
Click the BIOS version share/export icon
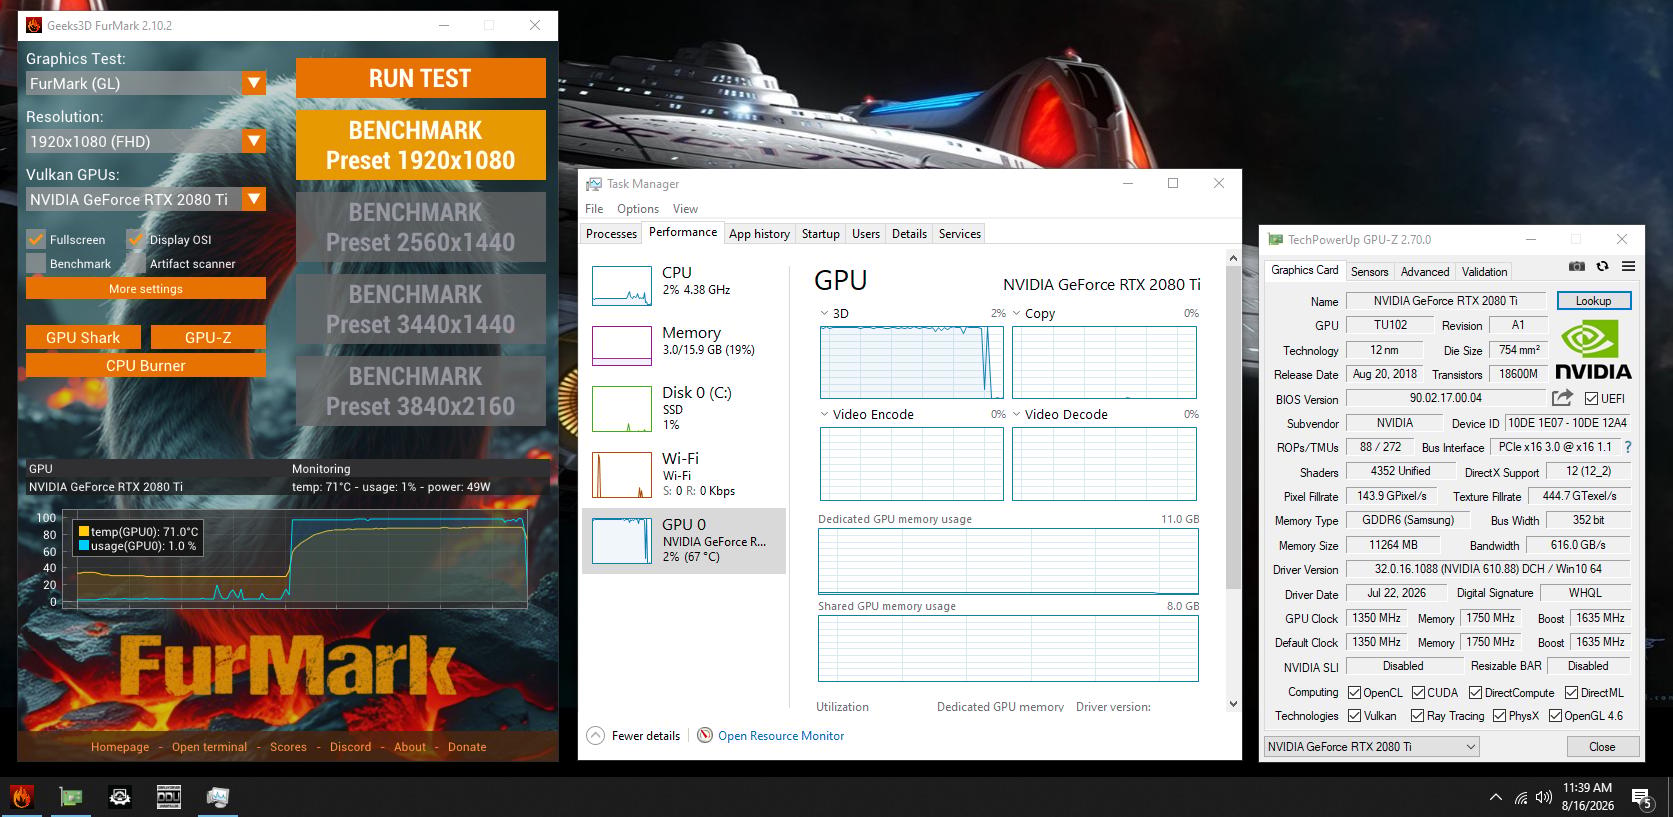click(x=1562, y=397)
